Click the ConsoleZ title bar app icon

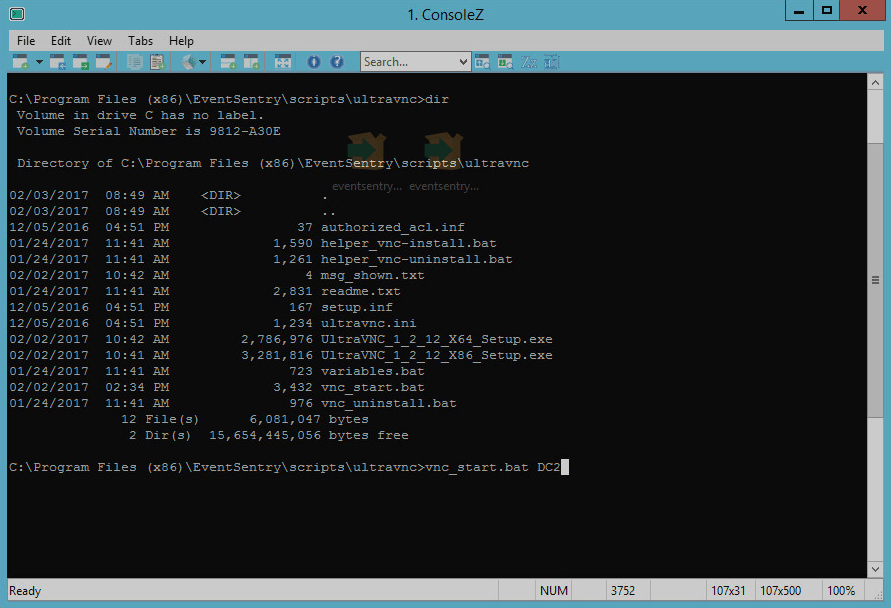click(x=16, y=14)
